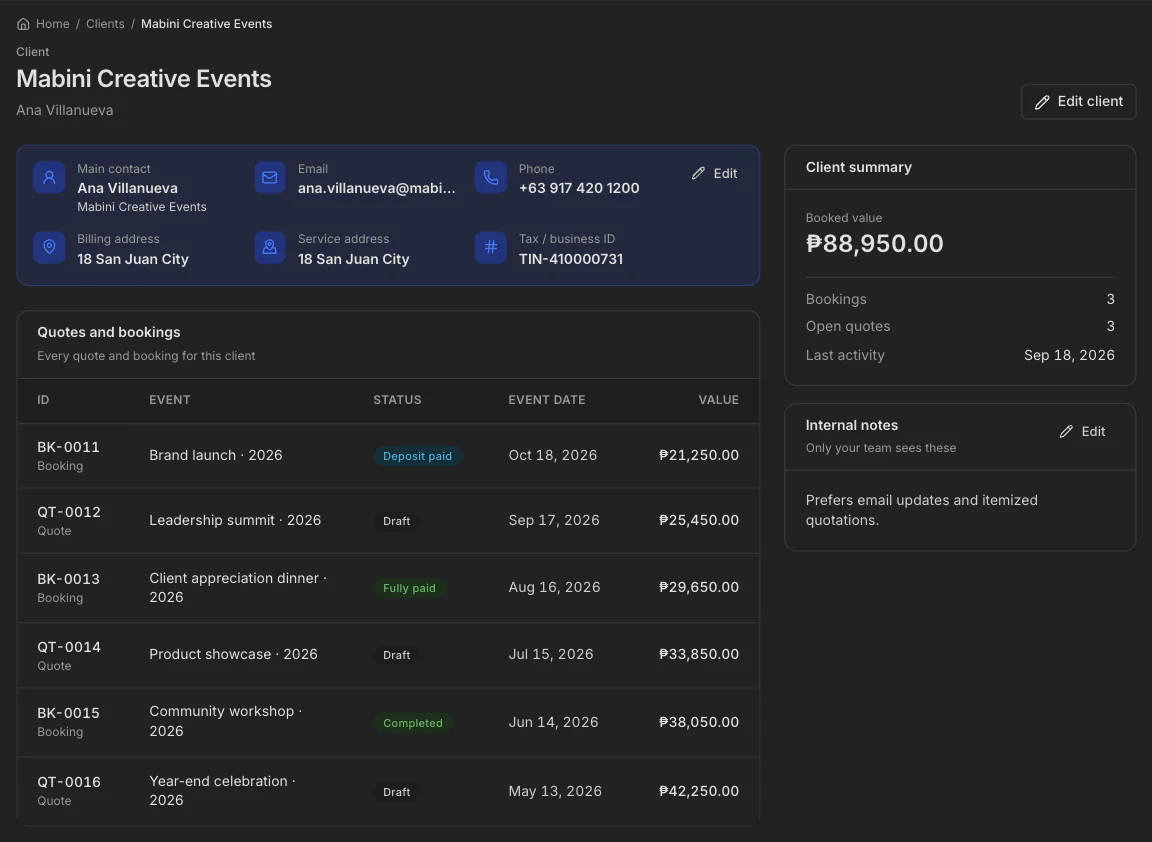The width and height of the screenshot is (1152, 842).
Task: Open Clients breadcrumb link
Action: (105, 24)
